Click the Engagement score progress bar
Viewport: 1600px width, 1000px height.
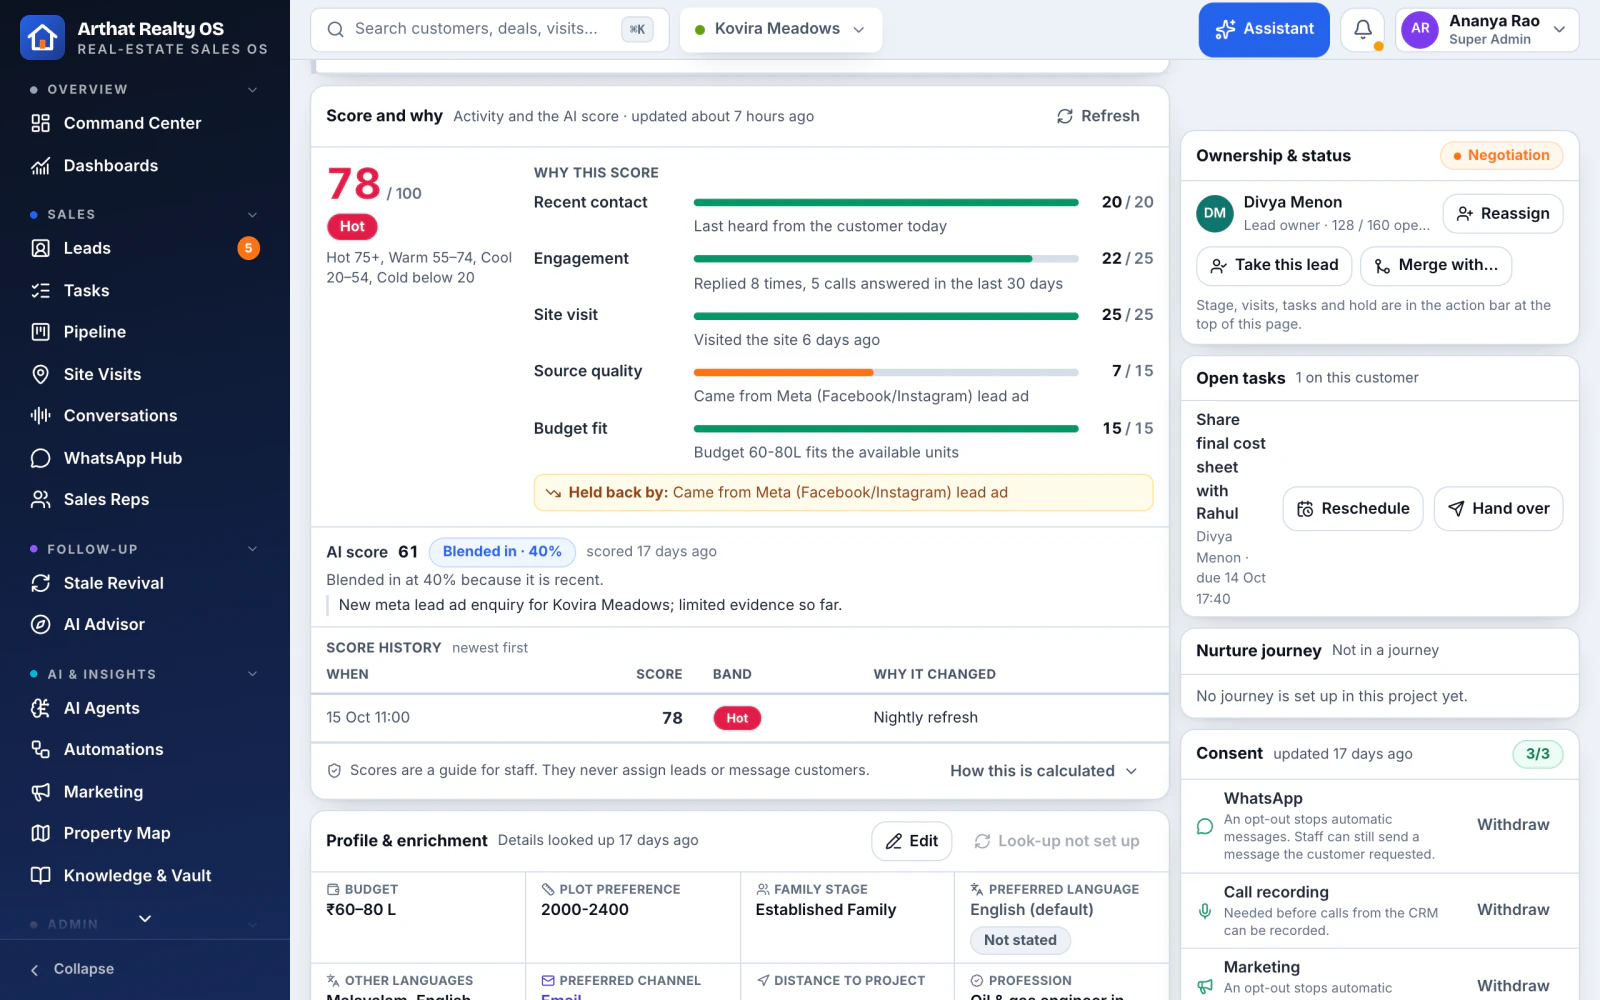[886, 259]
